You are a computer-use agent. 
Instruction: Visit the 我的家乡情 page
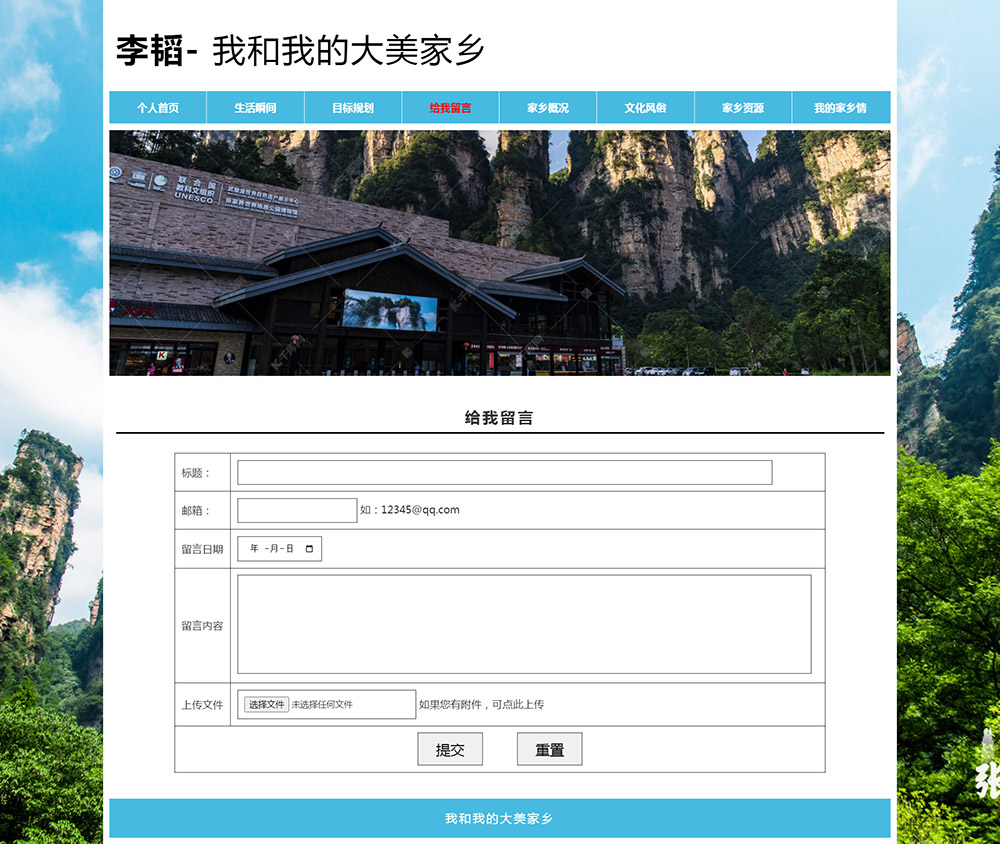coord(840,108)
